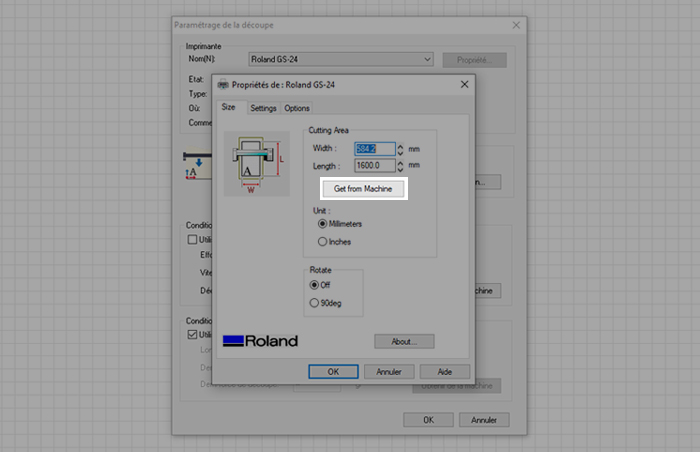Decrease Width with the down arrow

click(400, 152)
